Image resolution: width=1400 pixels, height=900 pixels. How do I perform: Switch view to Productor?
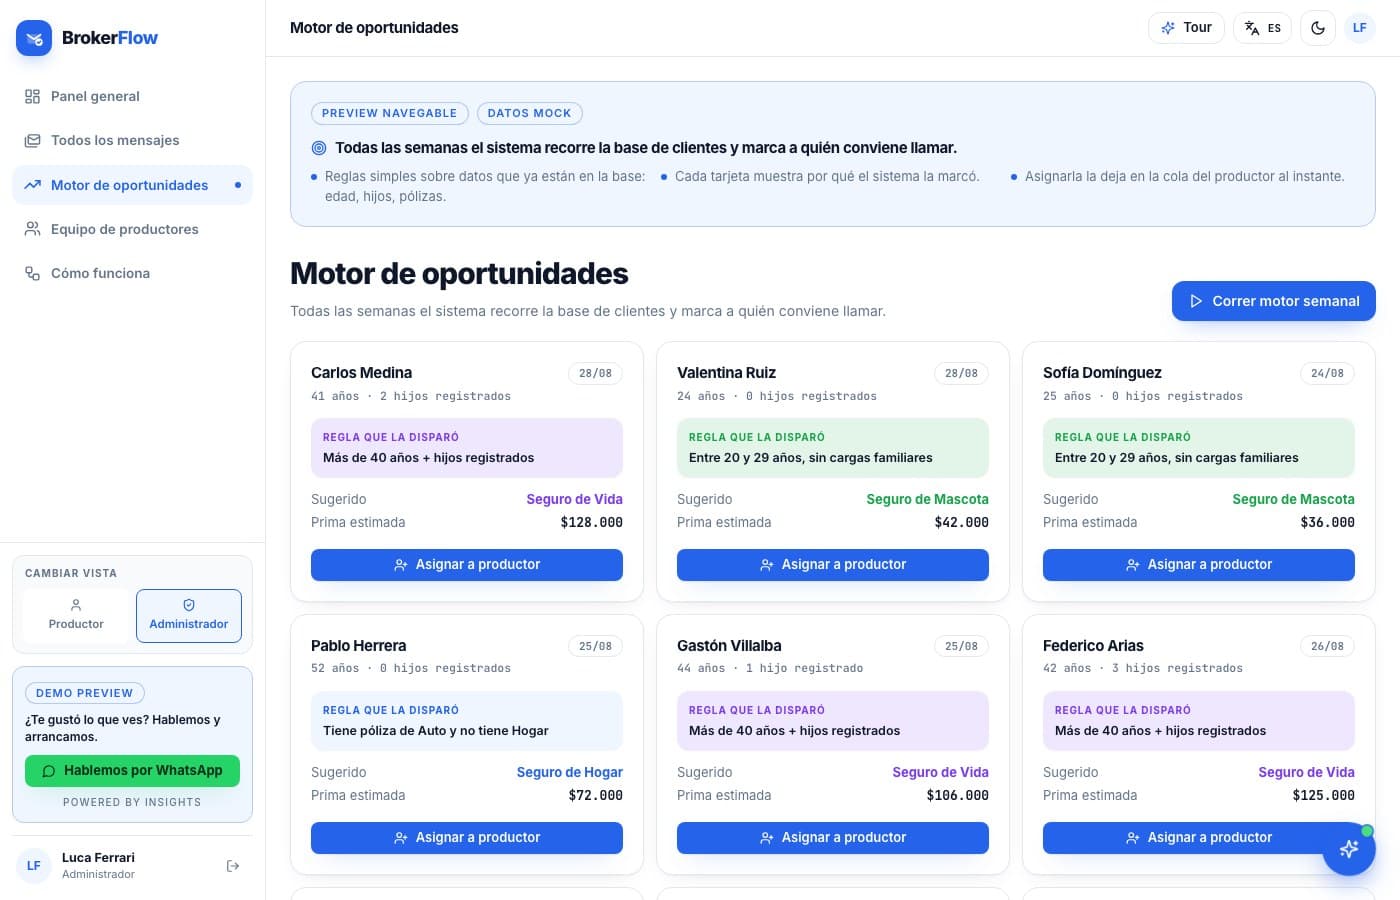click(76, 615)
